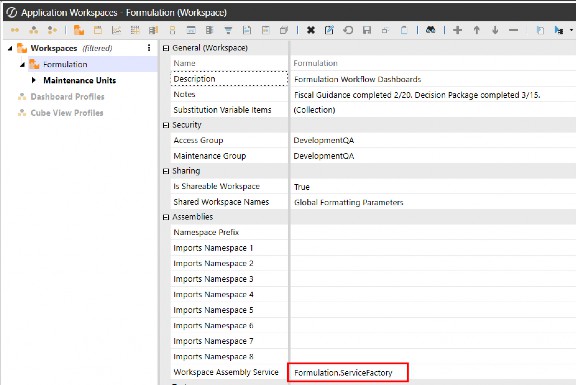Select the Maintenance Units tree item
The image size is (576, 385).
[80, 80]
